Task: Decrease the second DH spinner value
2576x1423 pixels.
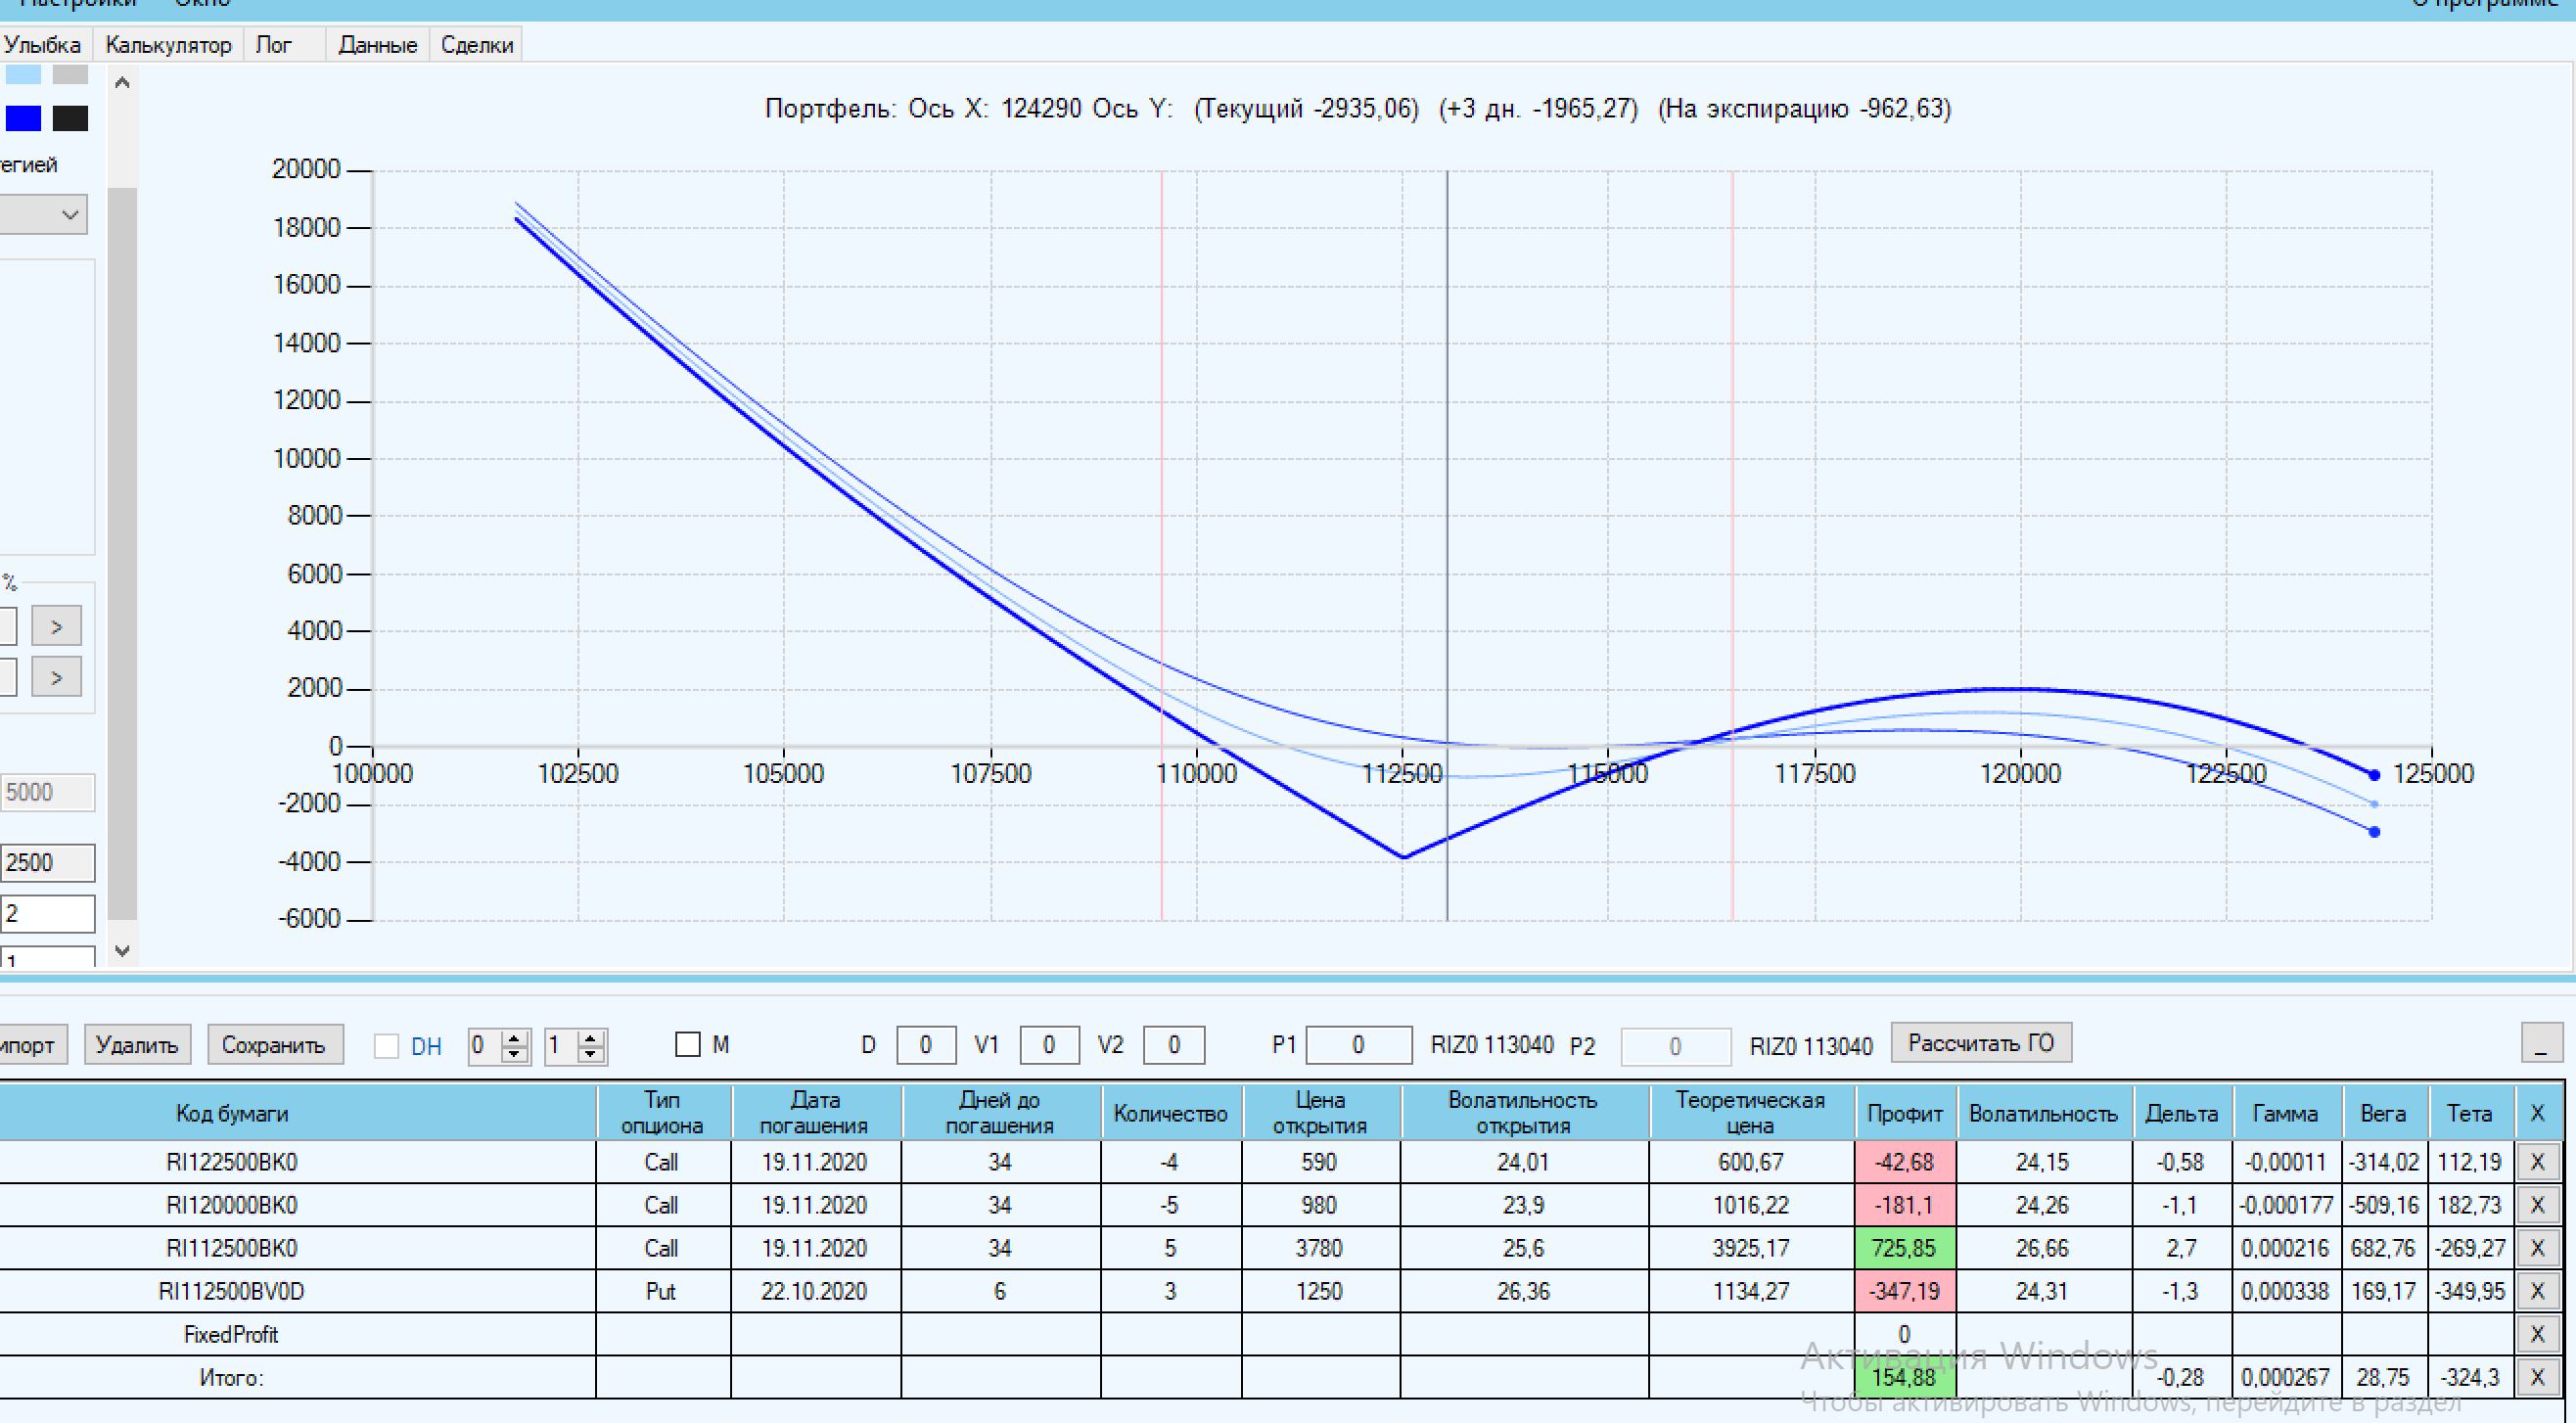Action: click(x=590, y=1054)
